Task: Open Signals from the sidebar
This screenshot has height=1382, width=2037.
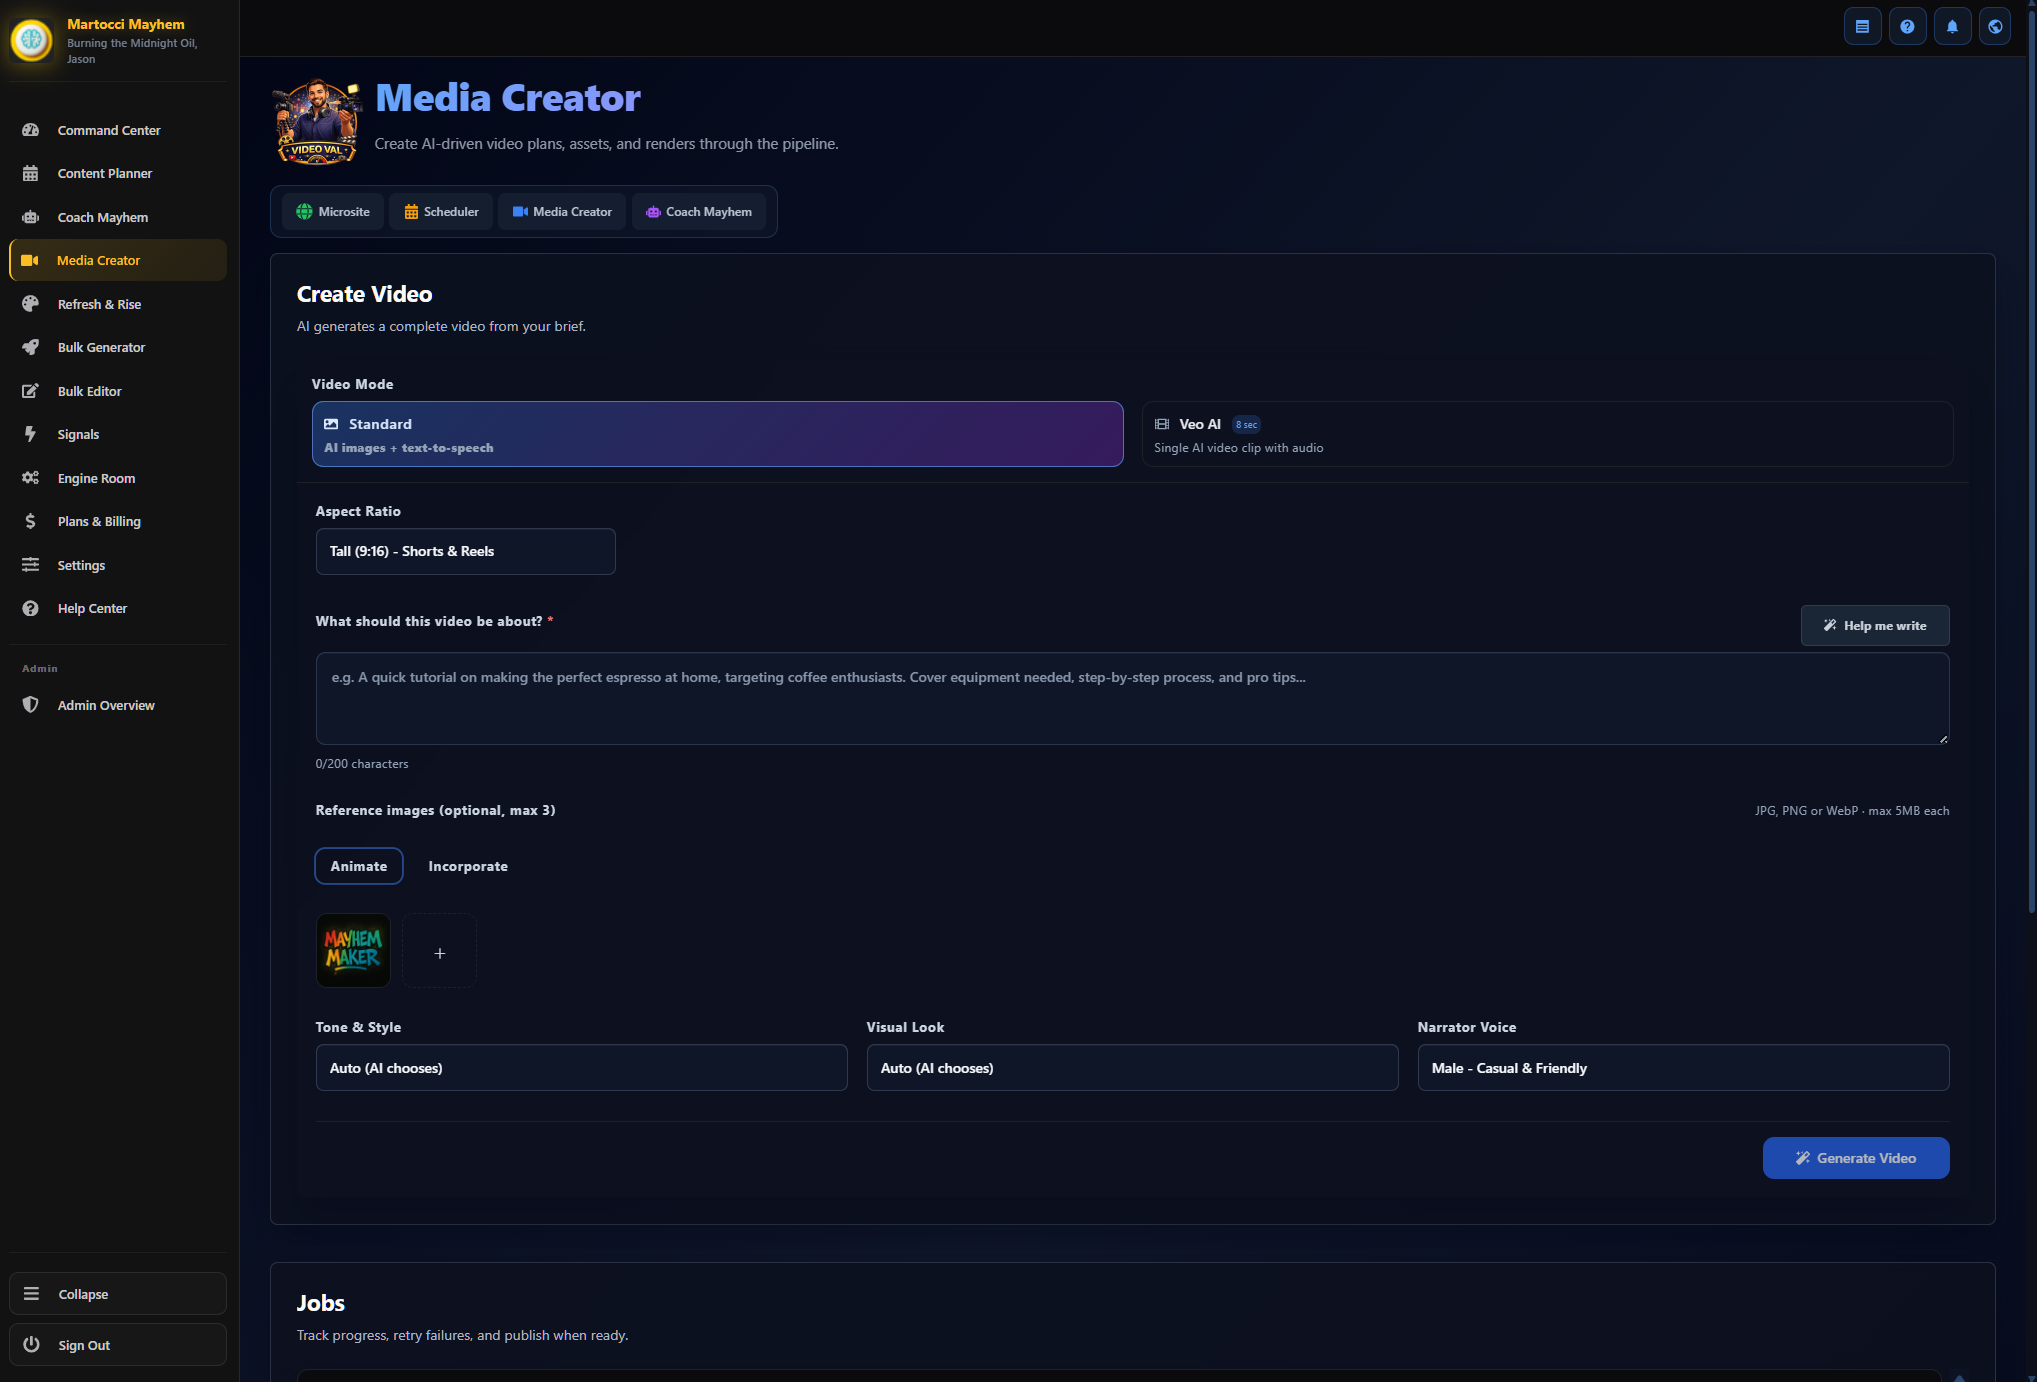Action: [78, 434]
